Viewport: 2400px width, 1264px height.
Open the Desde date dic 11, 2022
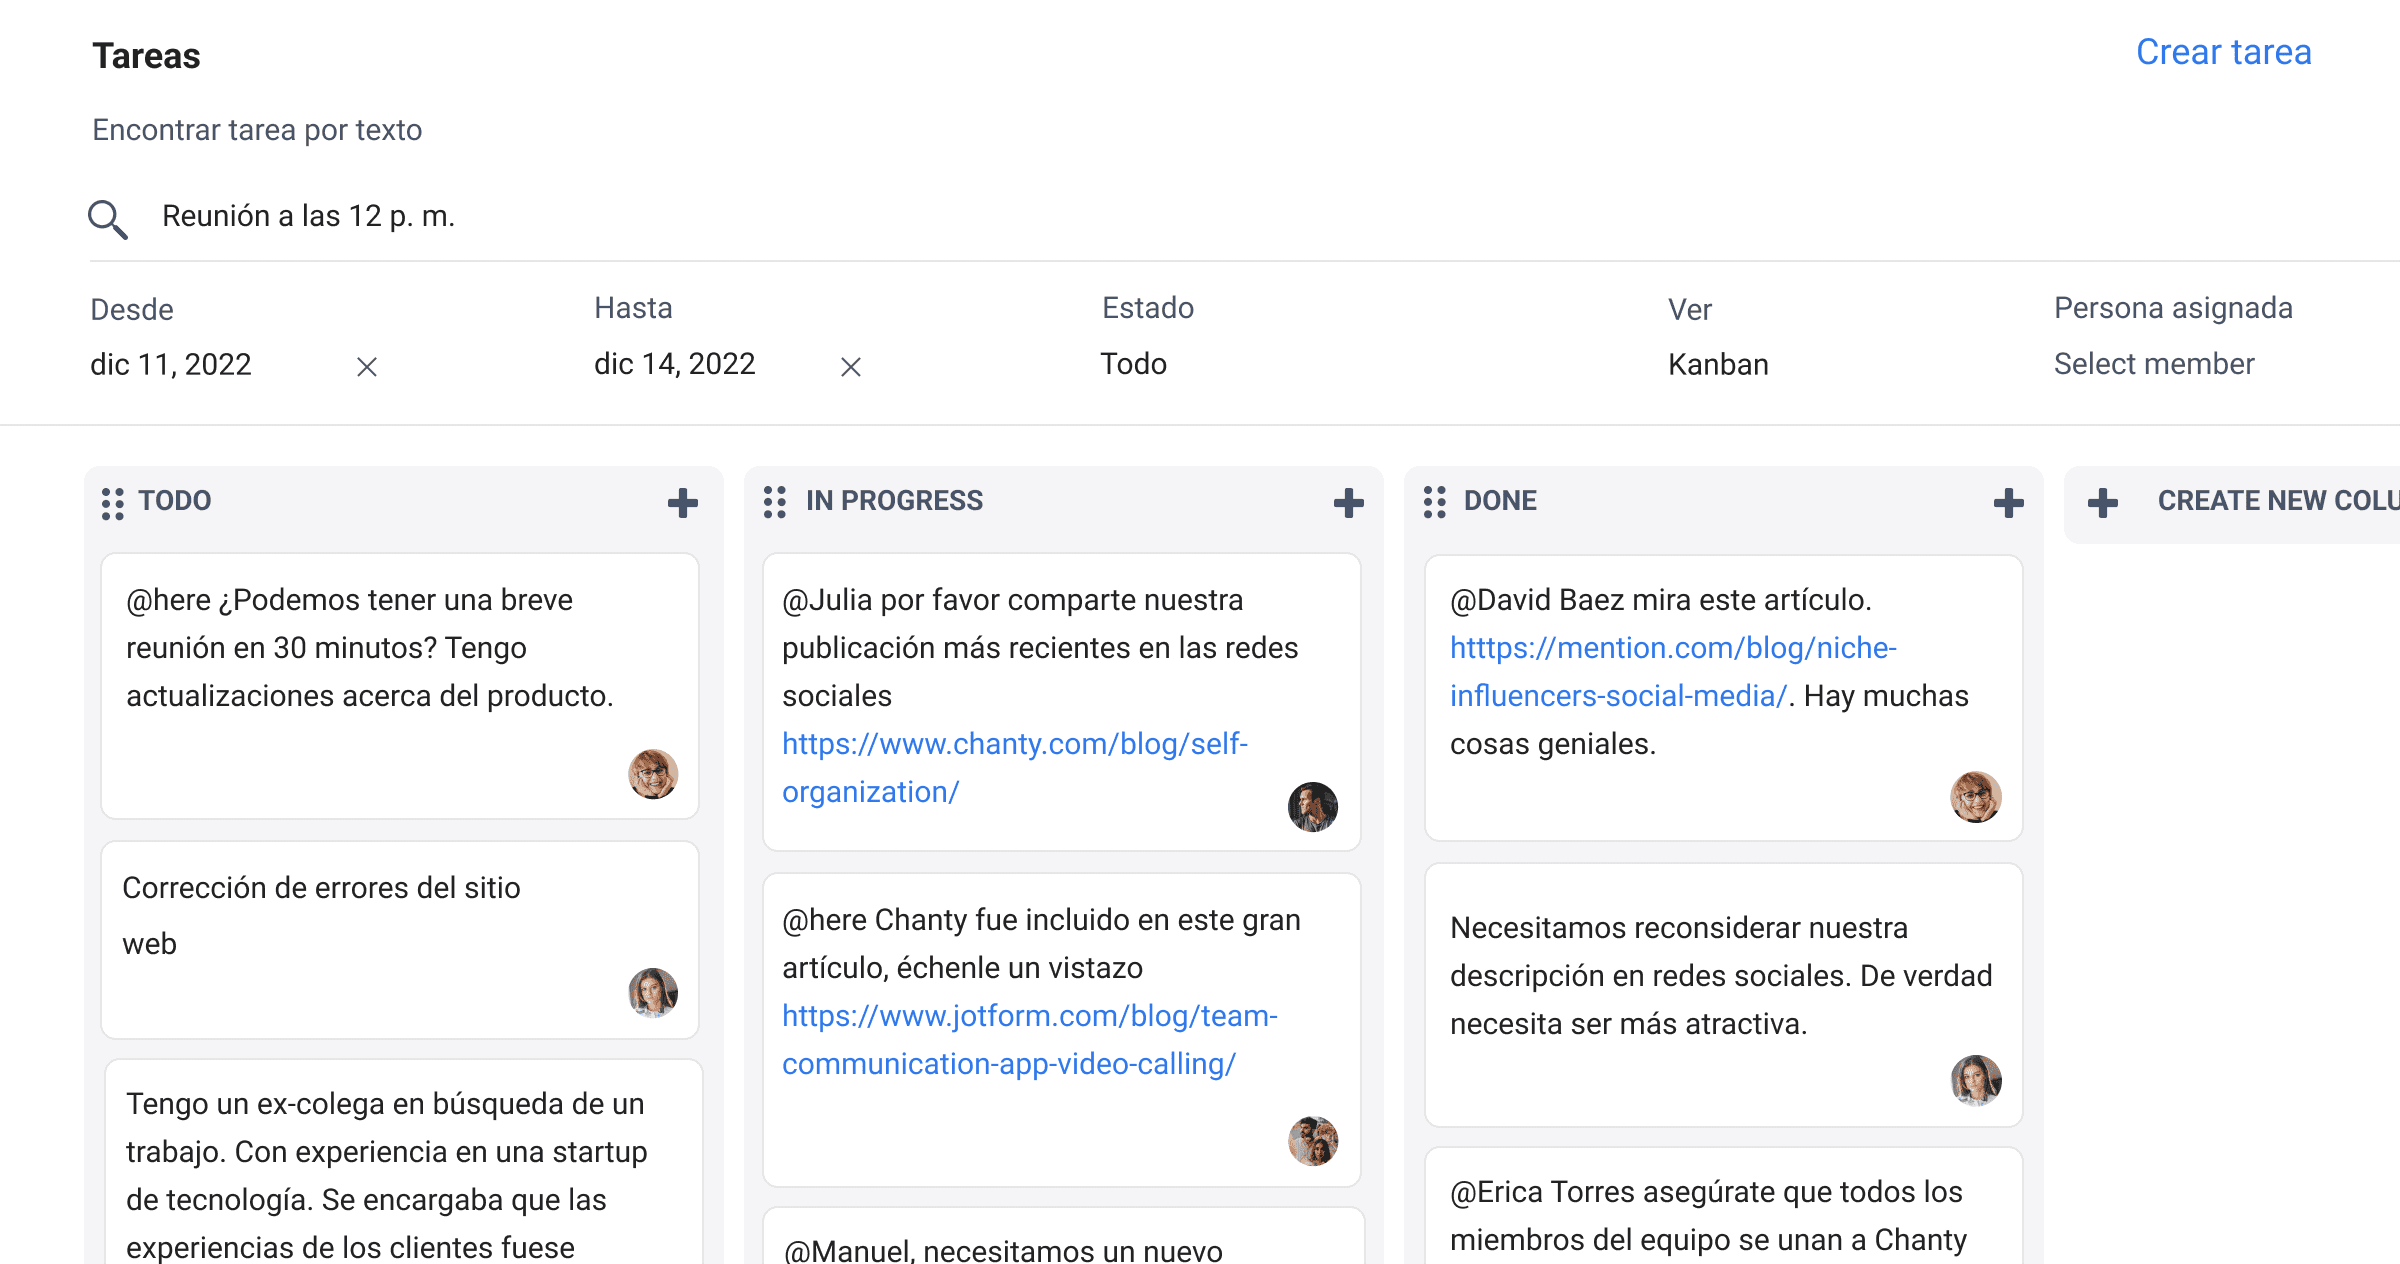tap(171, 364)
